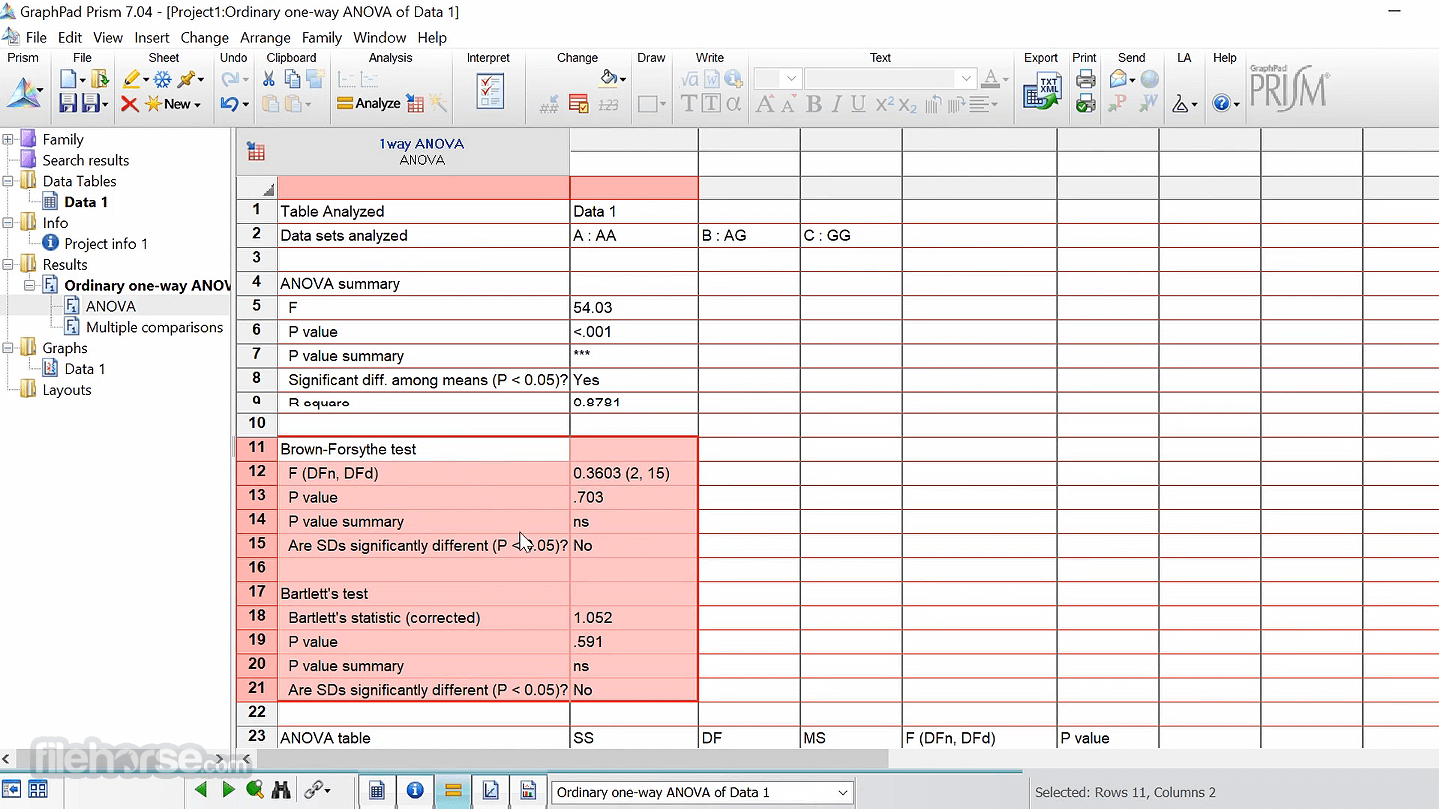
Task: Collapse the Graphs folder
Action: tap(8, 348)
